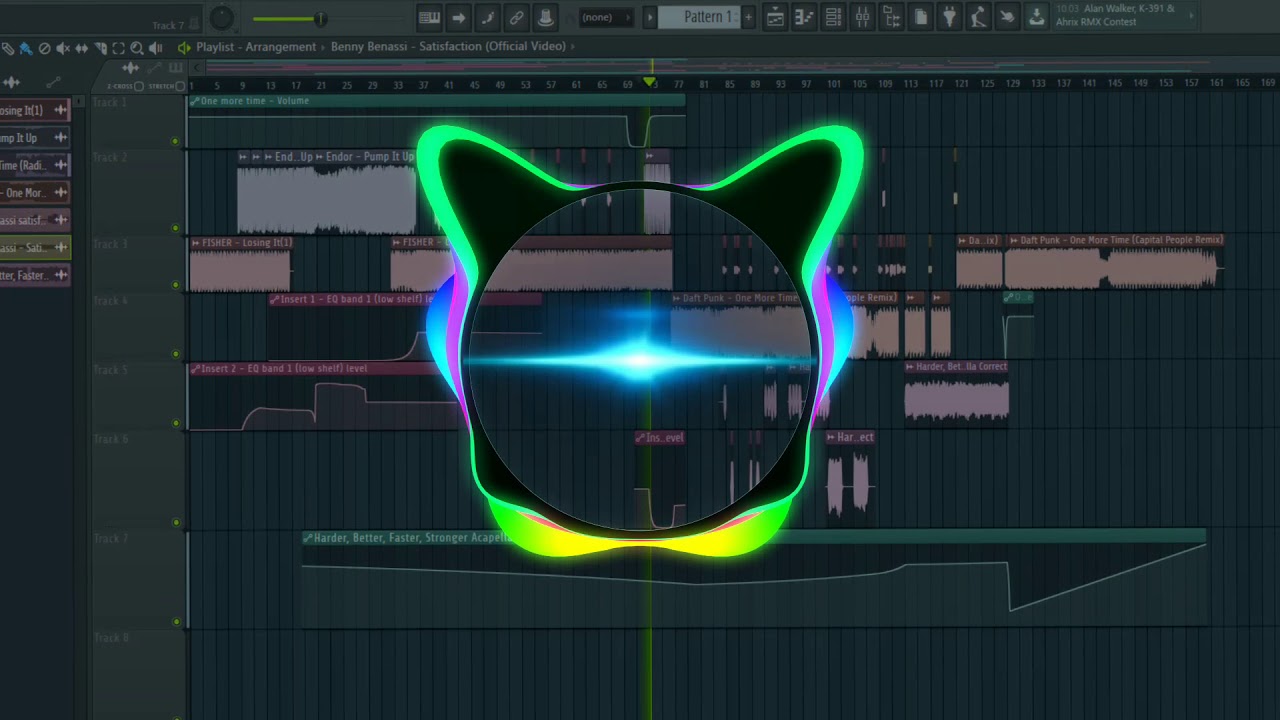Mute Track 5 using its green LED
The height and width of the screenshot is (720, 1280).
point(175,422)
